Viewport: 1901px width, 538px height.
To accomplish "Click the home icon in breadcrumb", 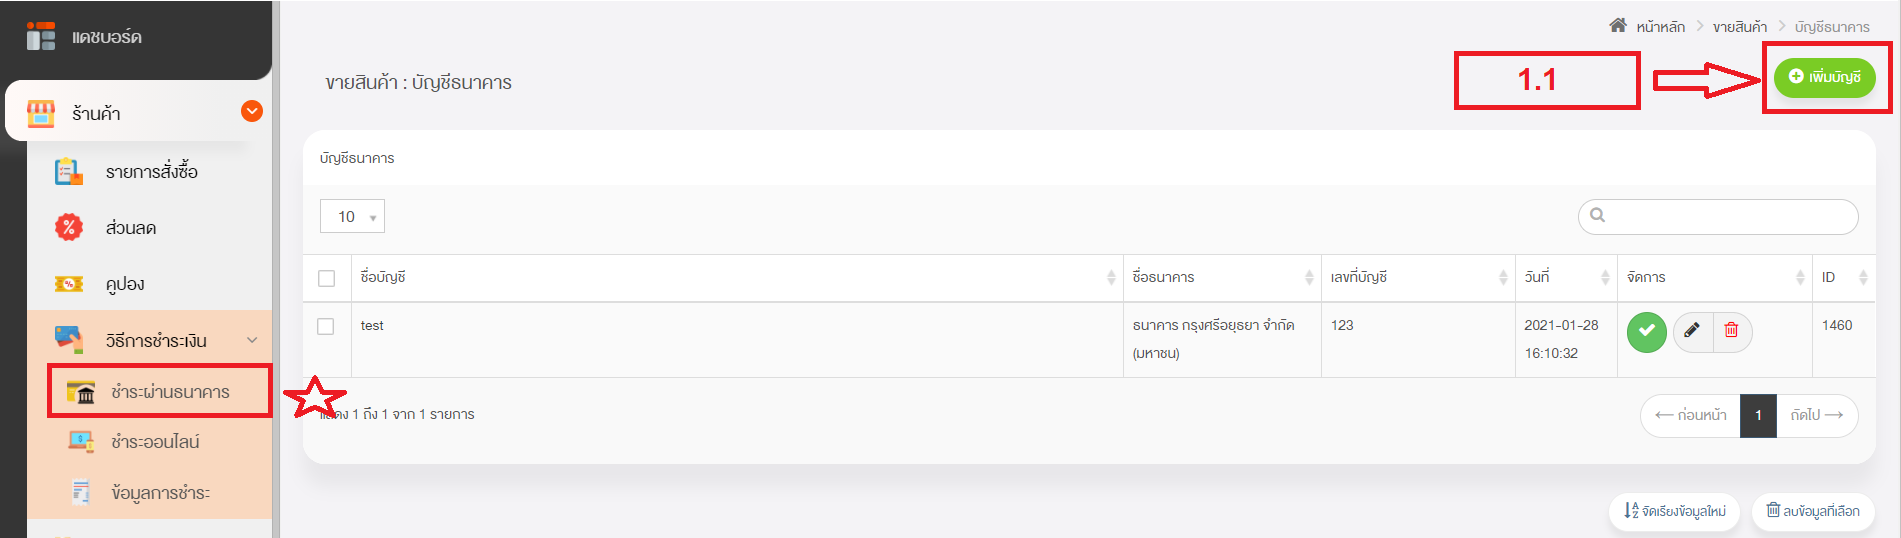I will 1617,26.
